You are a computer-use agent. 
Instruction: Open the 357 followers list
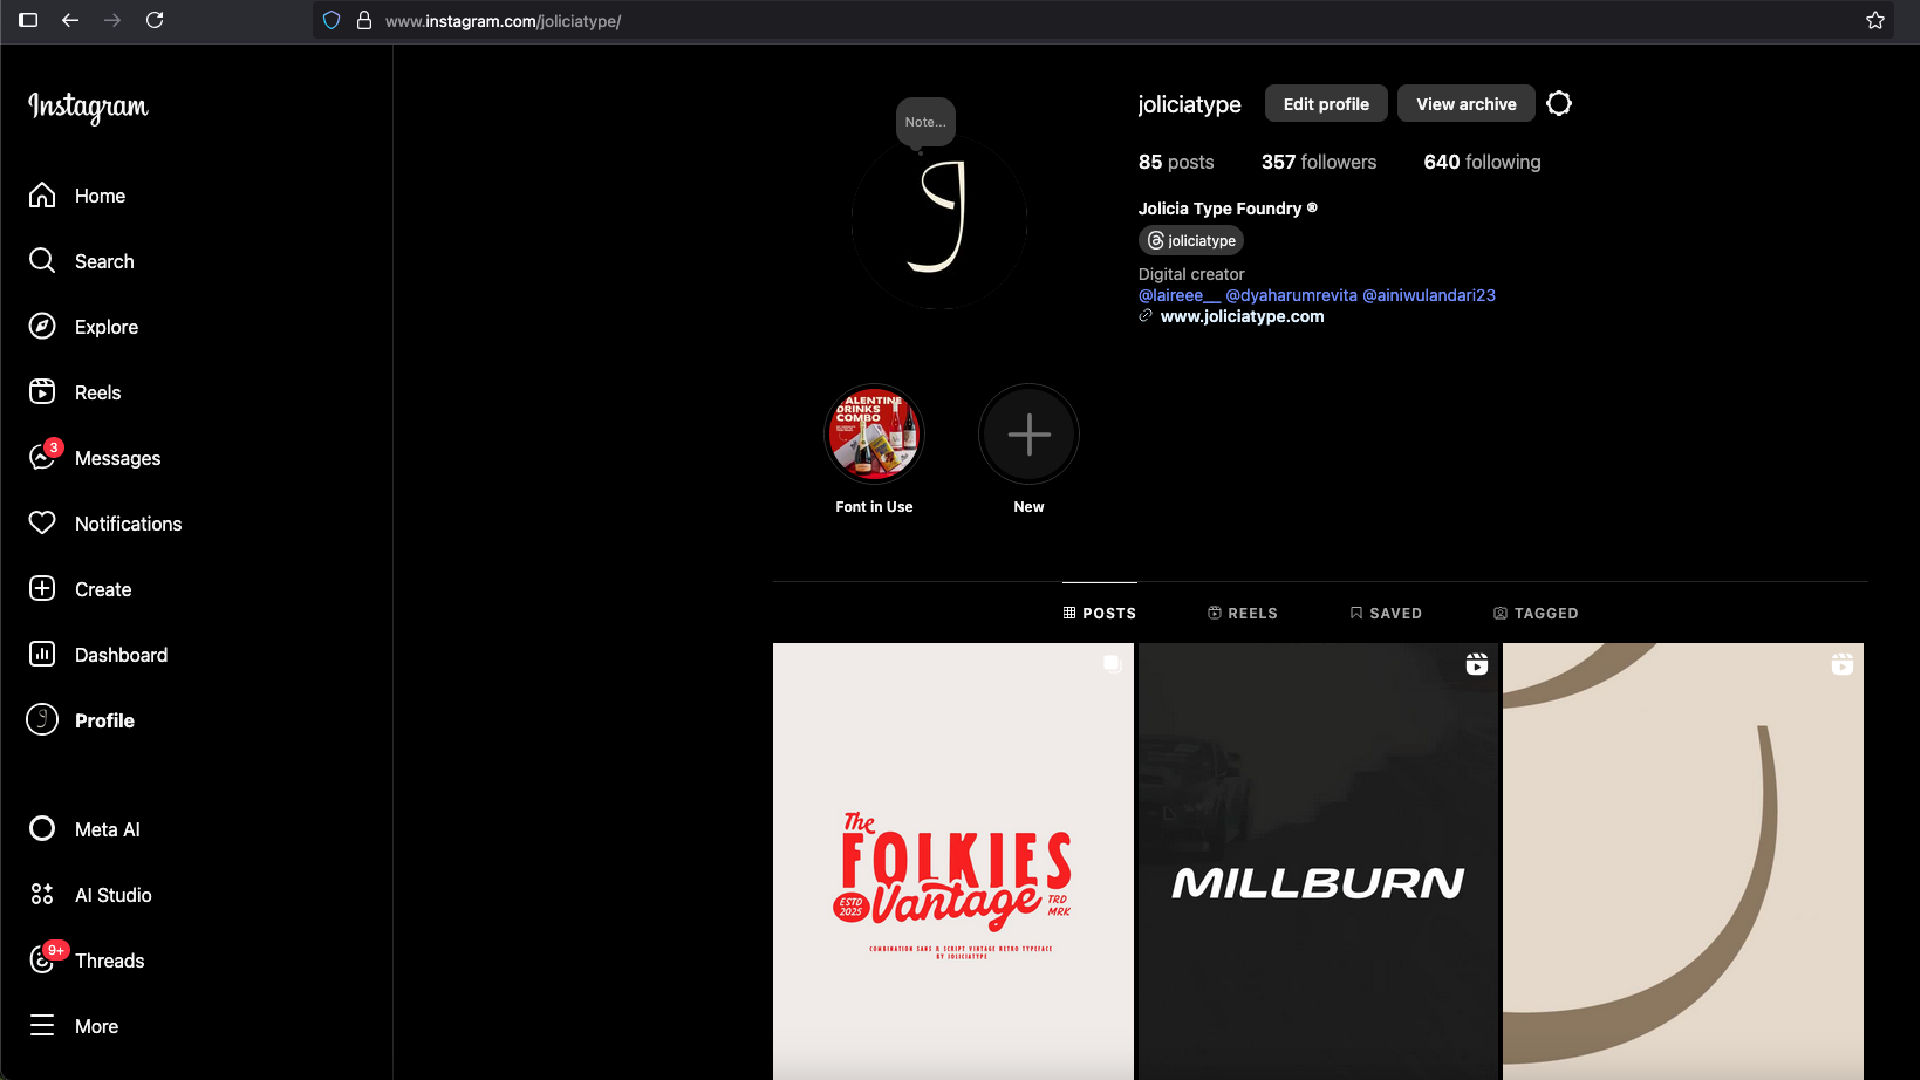[1318, 162]
